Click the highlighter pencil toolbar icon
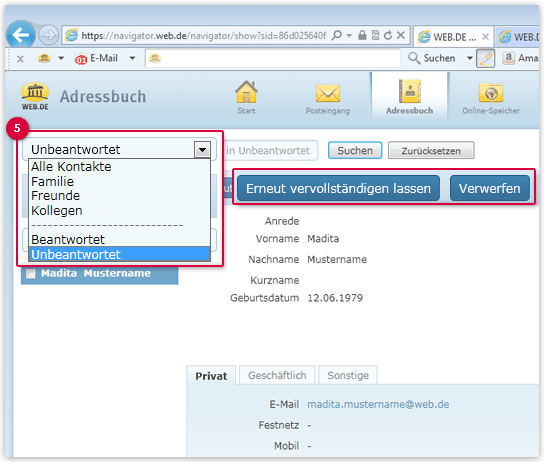The height and width of the screenshot is (462, 544). click(x=485, y=58)
